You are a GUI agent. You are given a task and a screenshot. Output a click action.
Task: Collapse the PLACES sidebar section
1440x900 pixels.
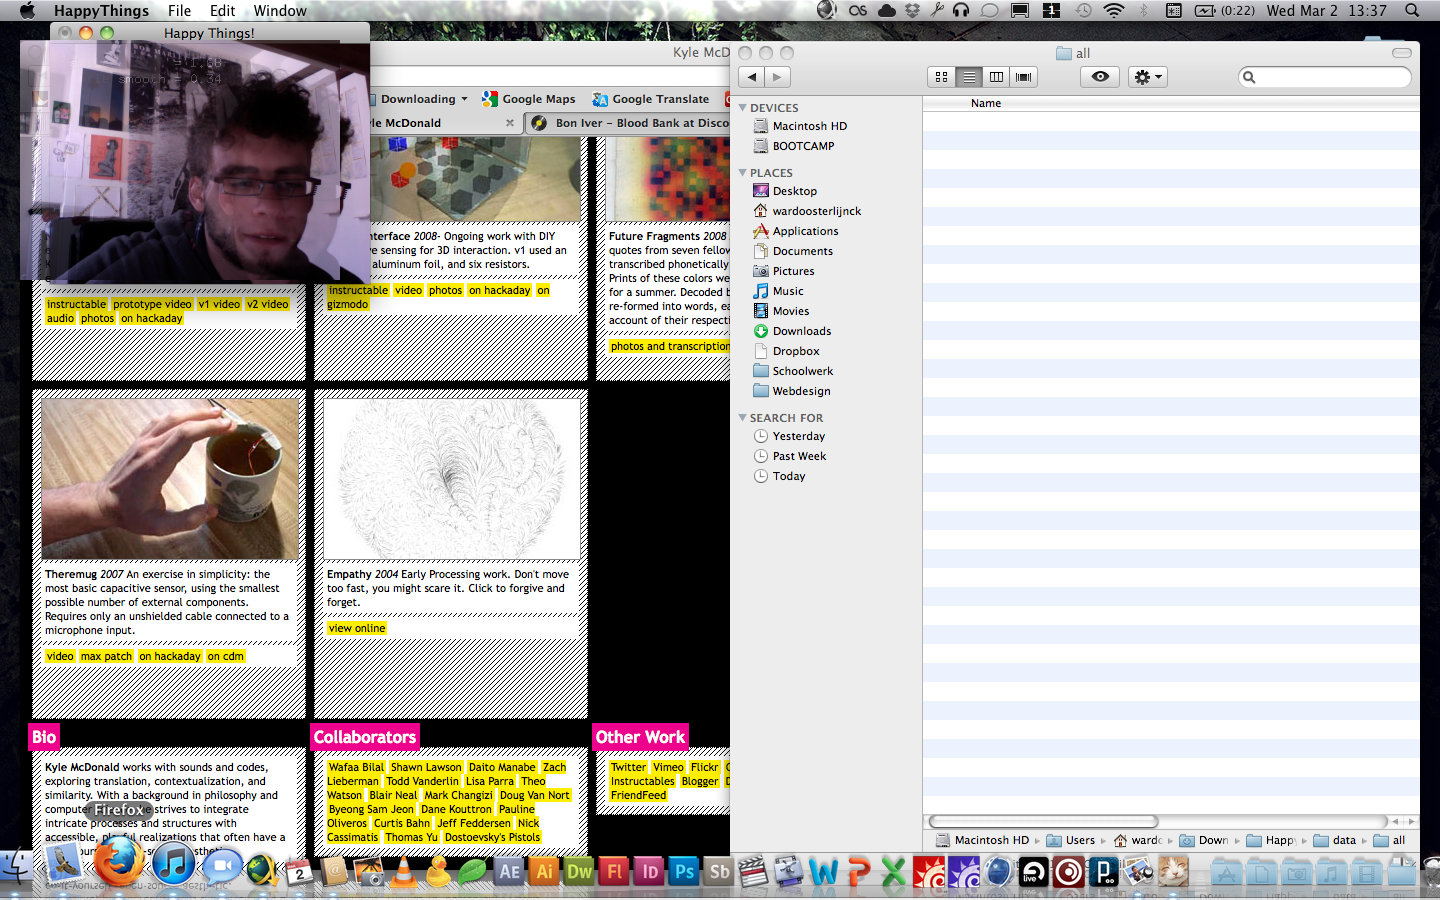pos(743,173)
